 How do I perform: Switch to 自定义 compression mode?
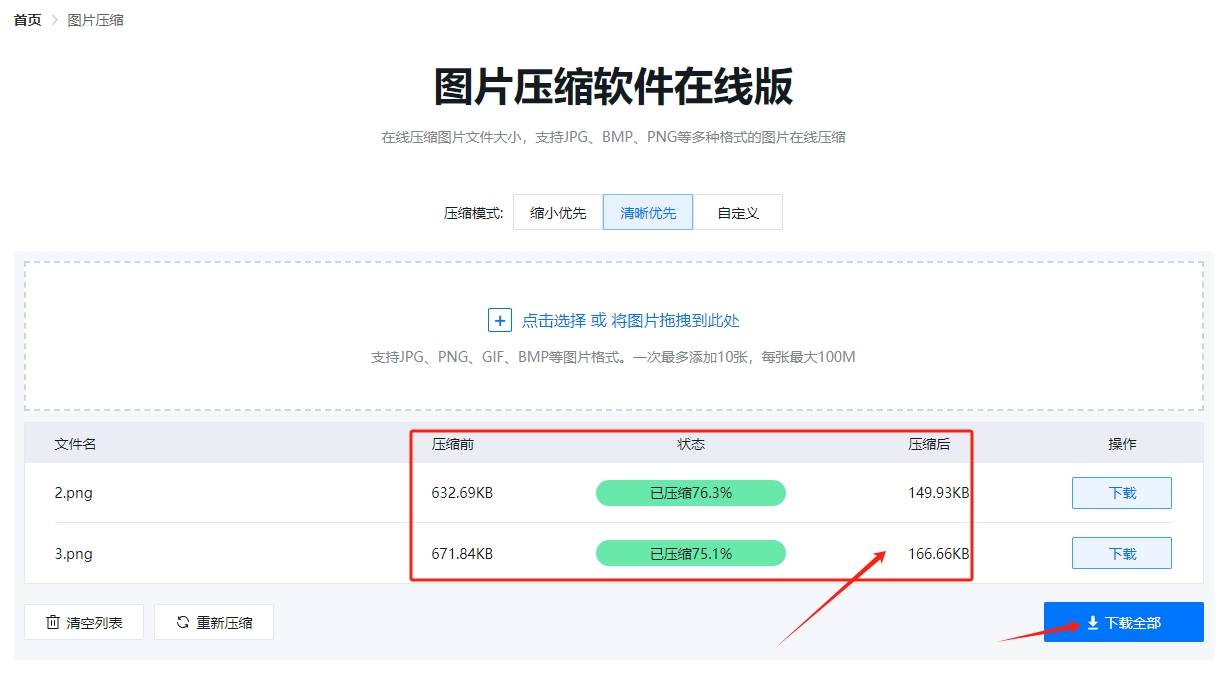coord(738,212)
